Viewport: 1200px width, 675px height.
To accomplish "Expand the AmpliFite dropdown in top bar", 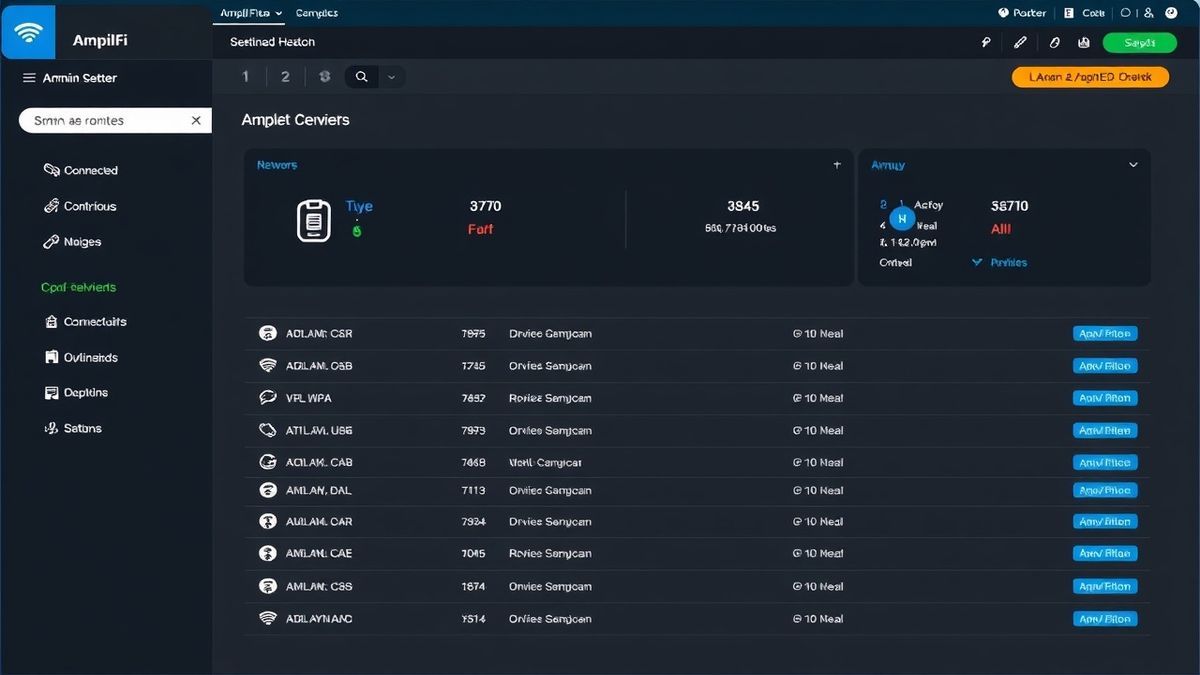I will coord(250,13).
